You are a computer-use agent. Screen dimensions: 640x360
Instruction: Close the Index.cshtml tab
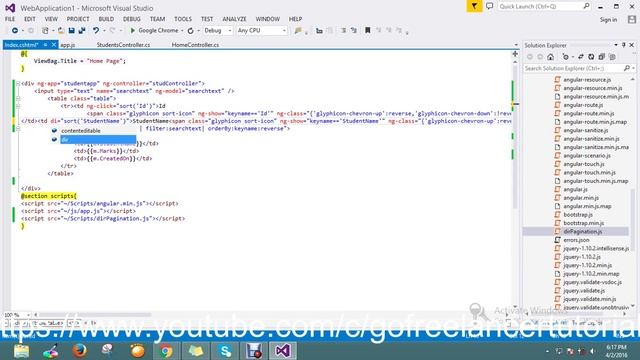tap(54, 45)
